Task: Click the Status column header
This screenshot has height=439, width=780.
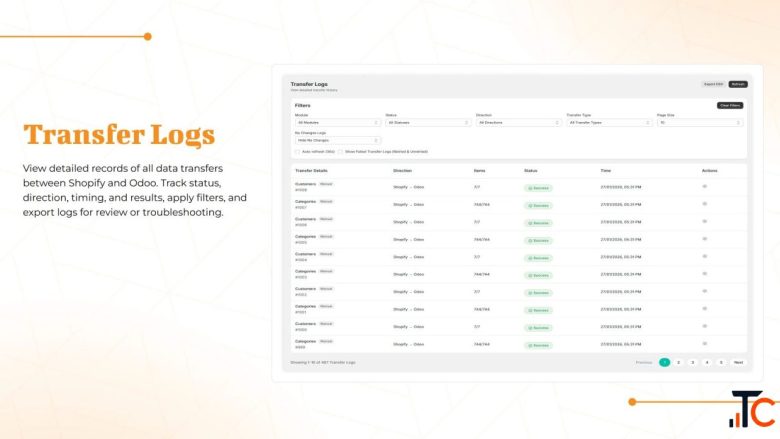Action: (x=530, y=171)
